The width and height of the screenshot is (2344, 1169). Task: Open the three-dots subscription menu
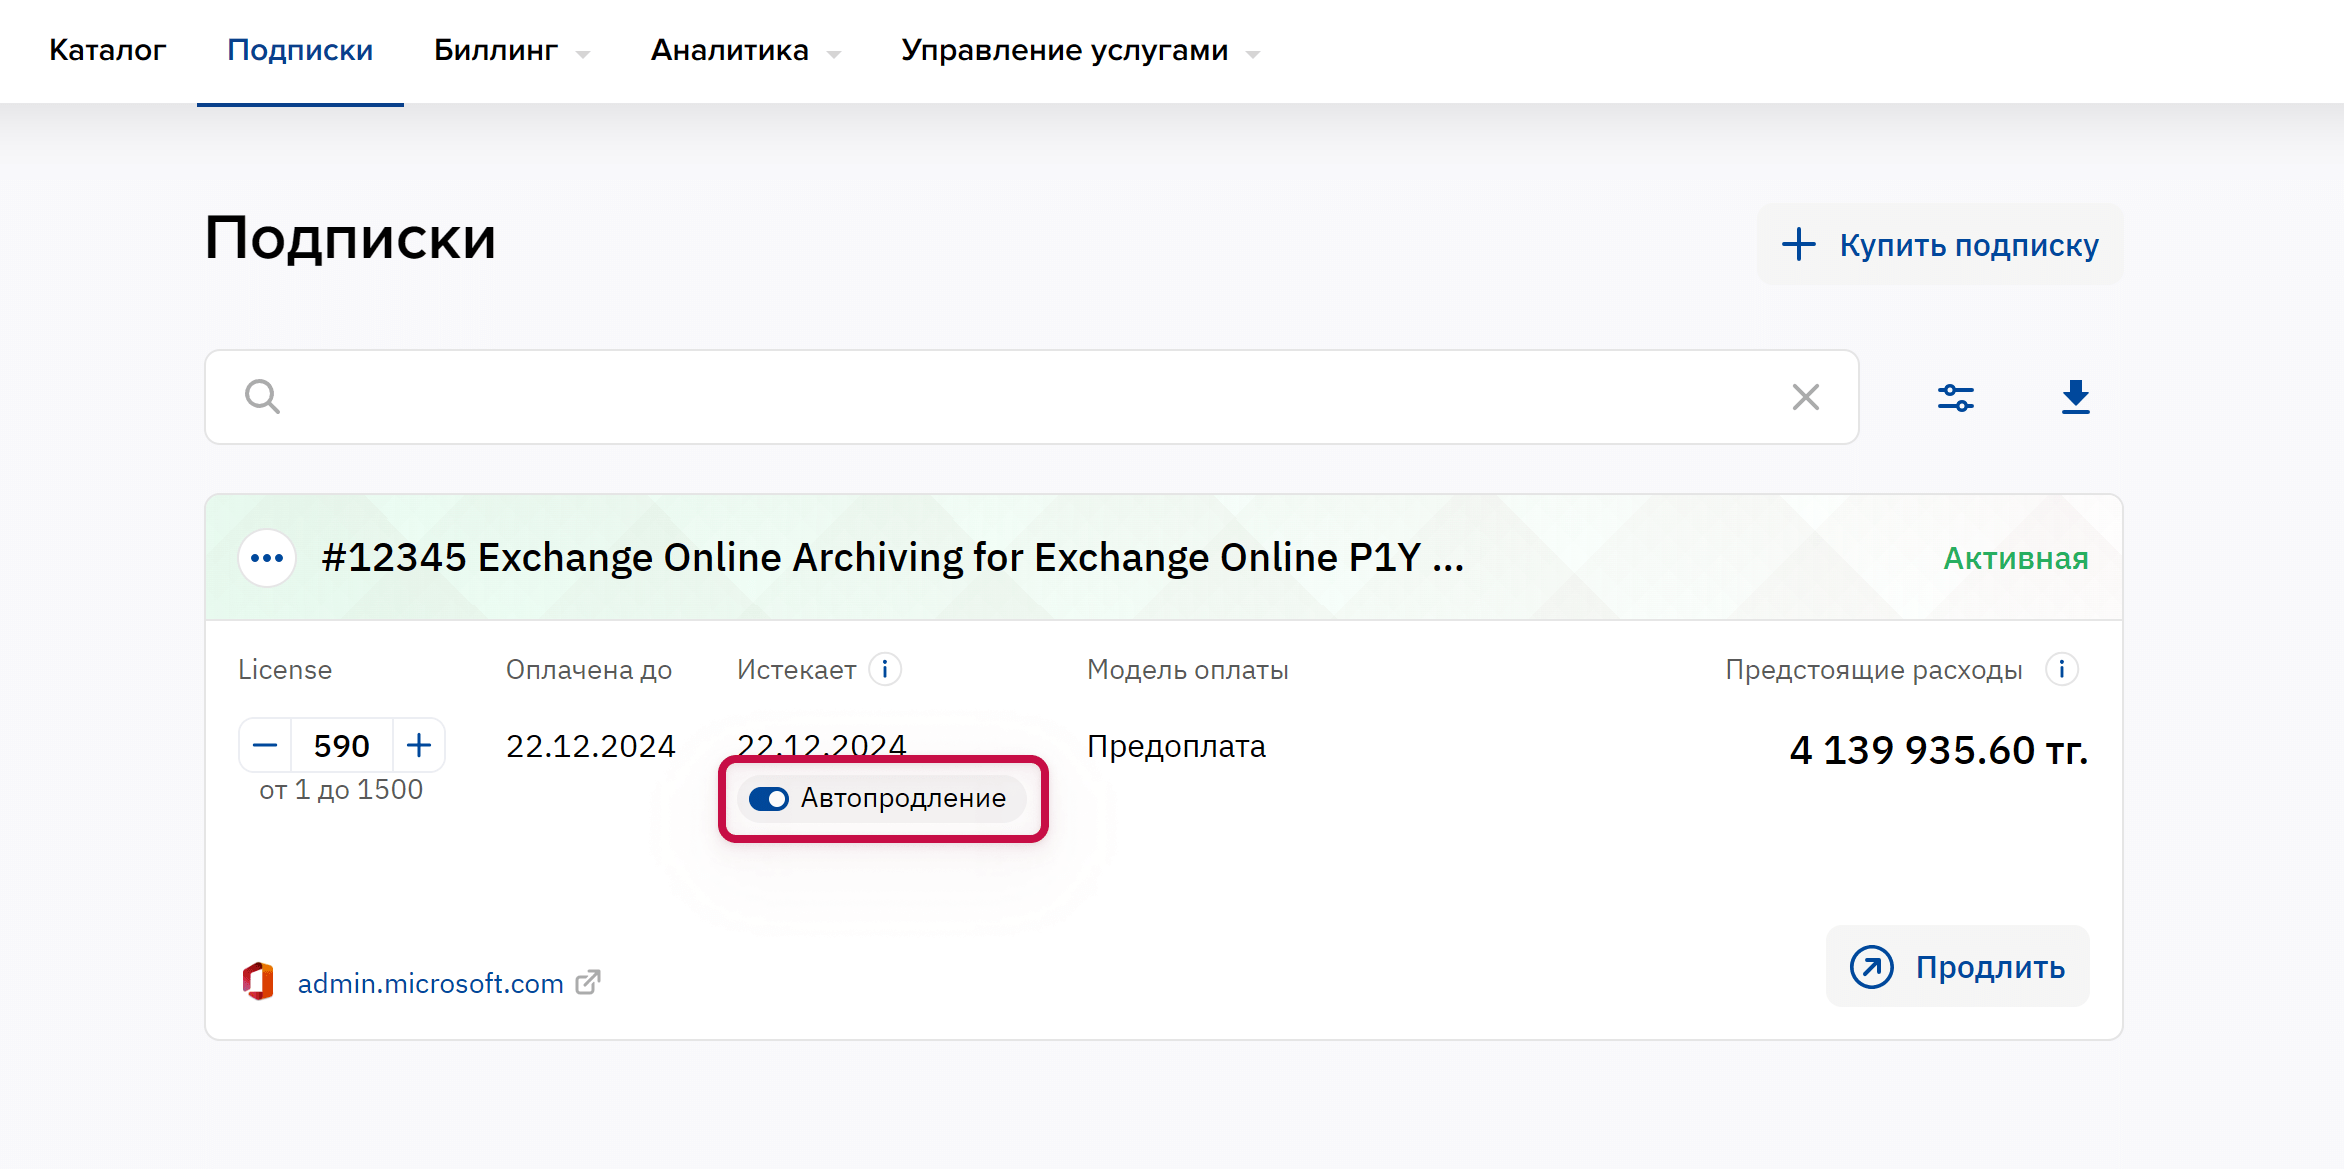[x=267, y=558]
